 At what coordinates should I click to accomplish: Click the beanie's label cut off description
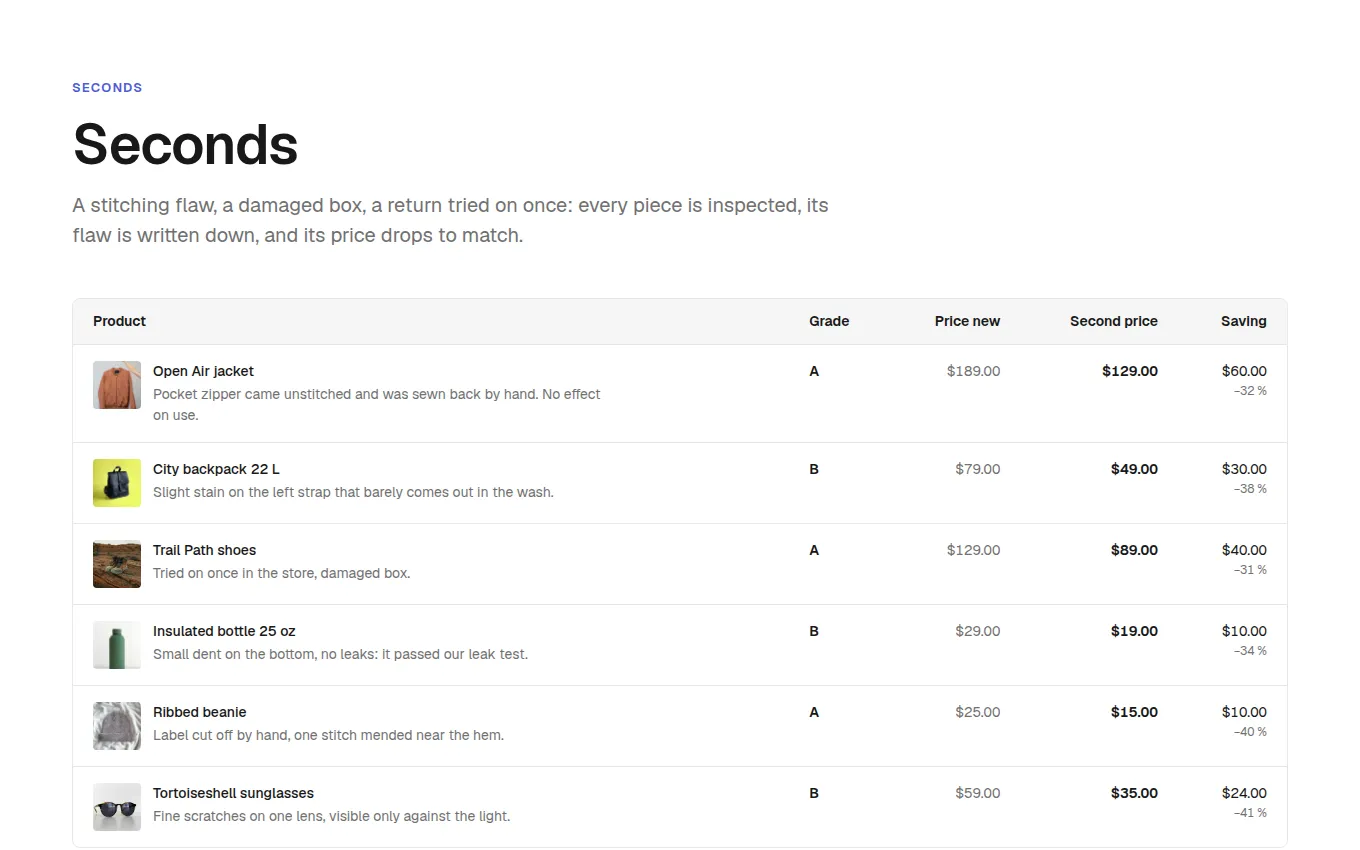[x=328, y=735]
